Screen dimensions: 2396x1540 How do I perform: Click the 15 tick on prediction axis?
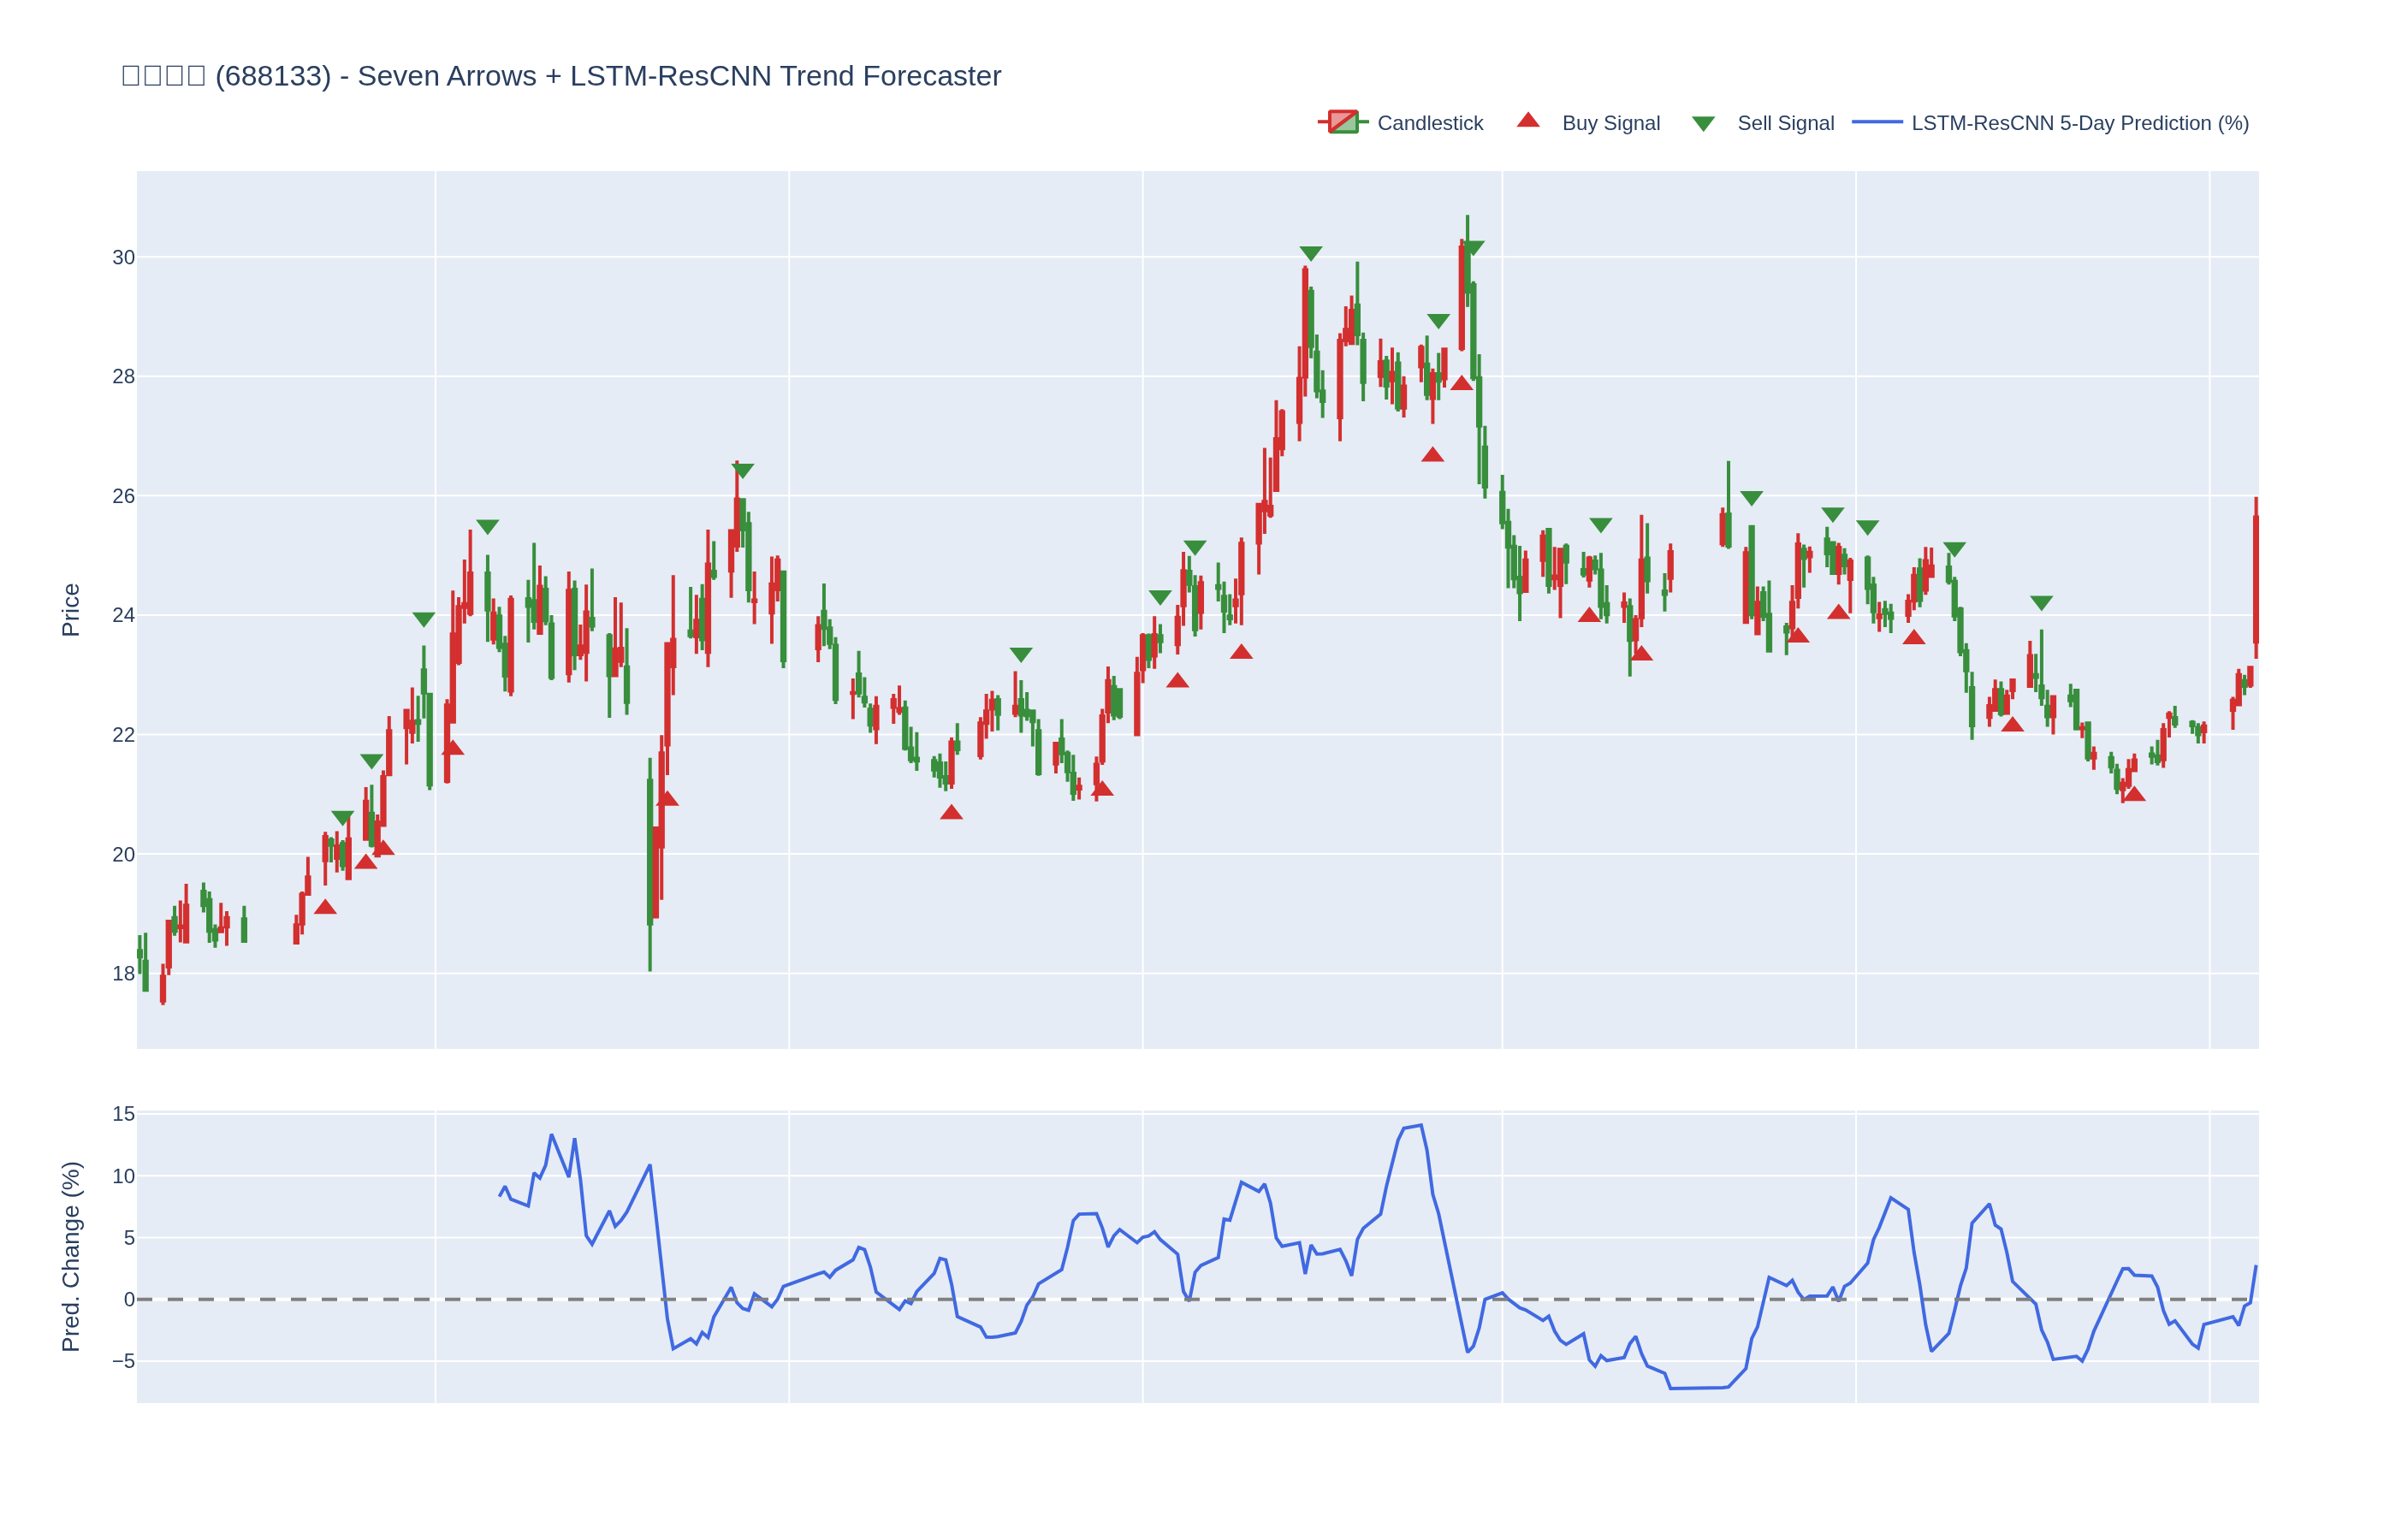(x=123, y=1114)
